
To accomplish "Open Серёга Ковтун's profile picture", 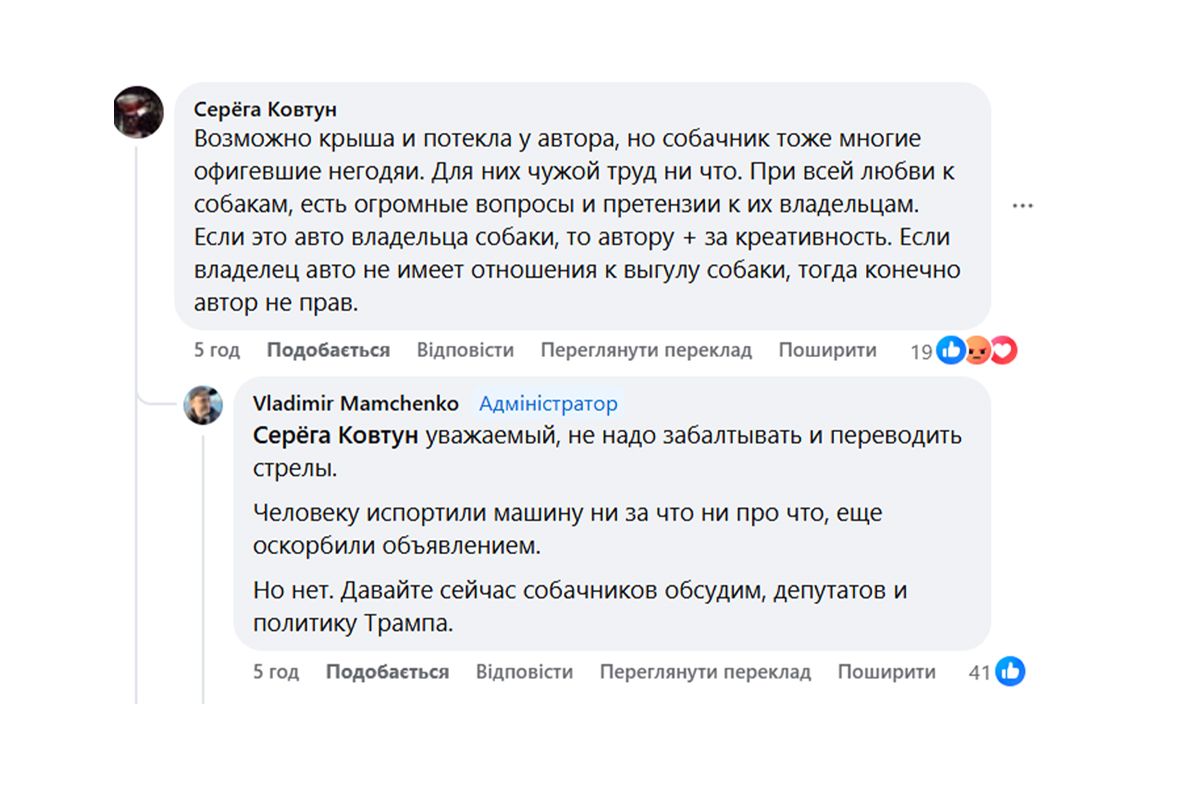I will click(137, 113).
